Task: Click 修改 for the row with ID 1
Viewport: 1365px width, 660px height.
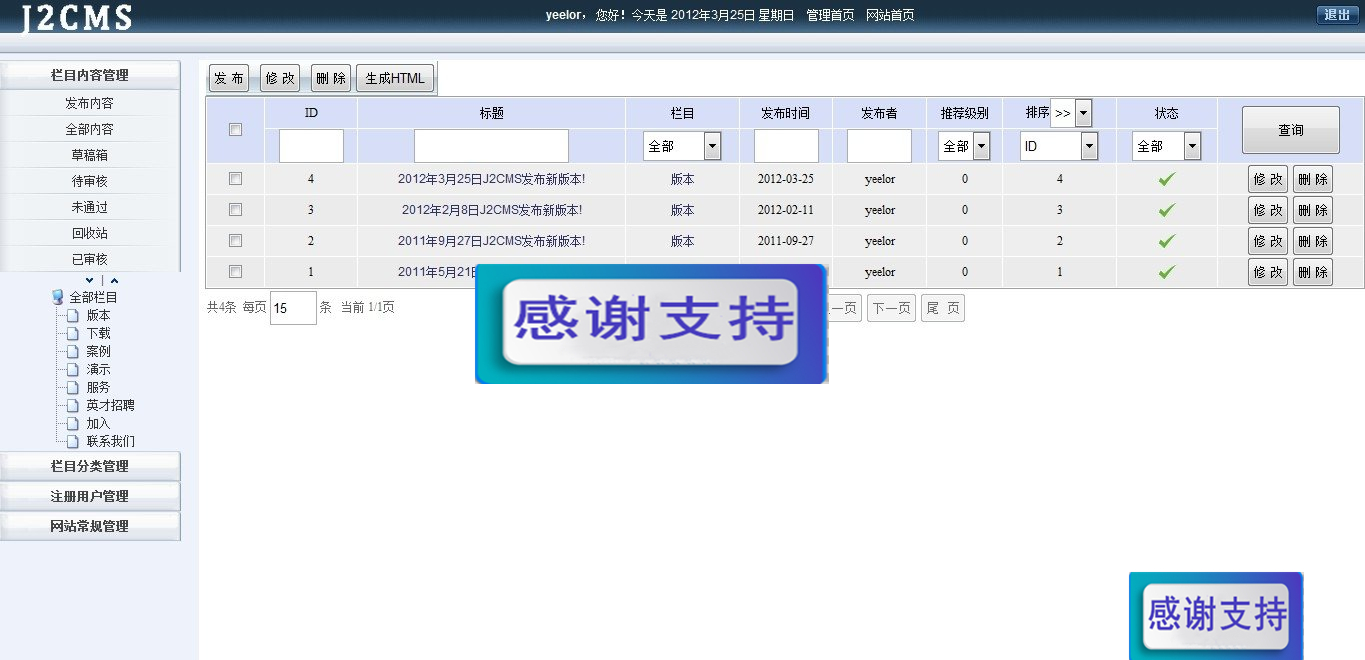Action: (x=1268, y=272)
